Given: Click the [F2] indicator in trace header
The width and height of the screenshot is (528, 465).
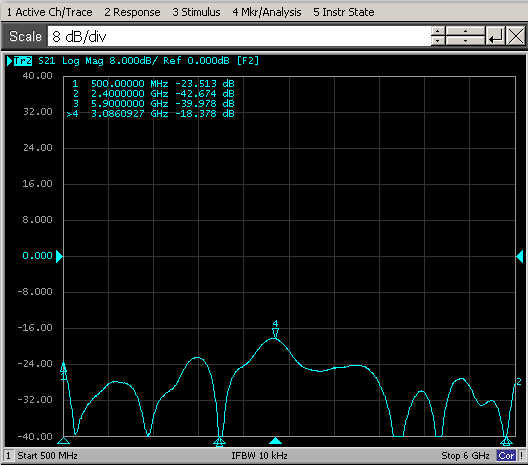Looking at the screenshot, I should [x=248, y=61].
